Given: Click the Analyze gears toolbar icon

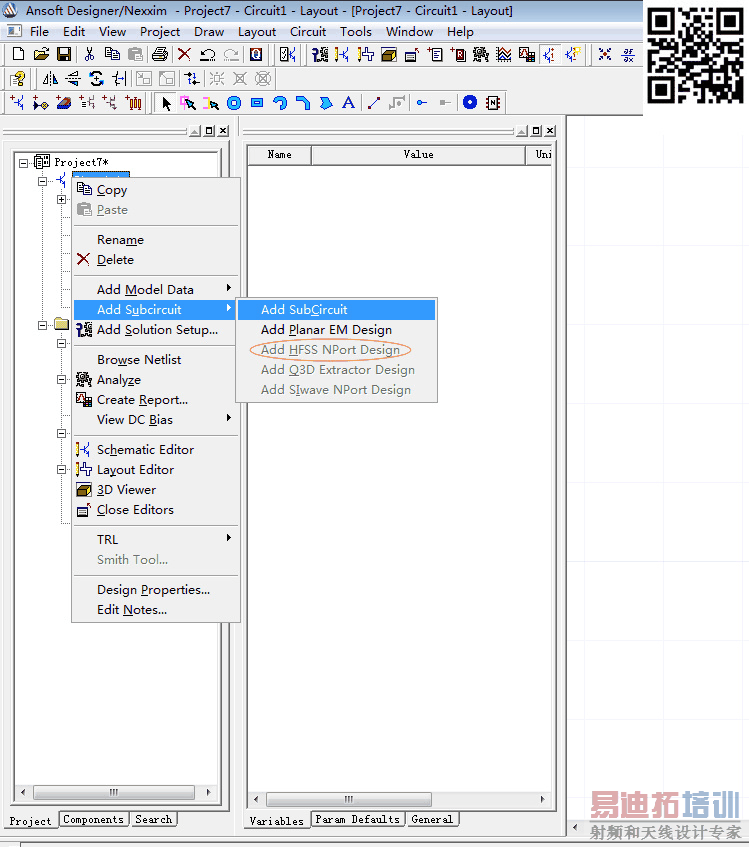Looking at the screenshot, I should point(480,54).
